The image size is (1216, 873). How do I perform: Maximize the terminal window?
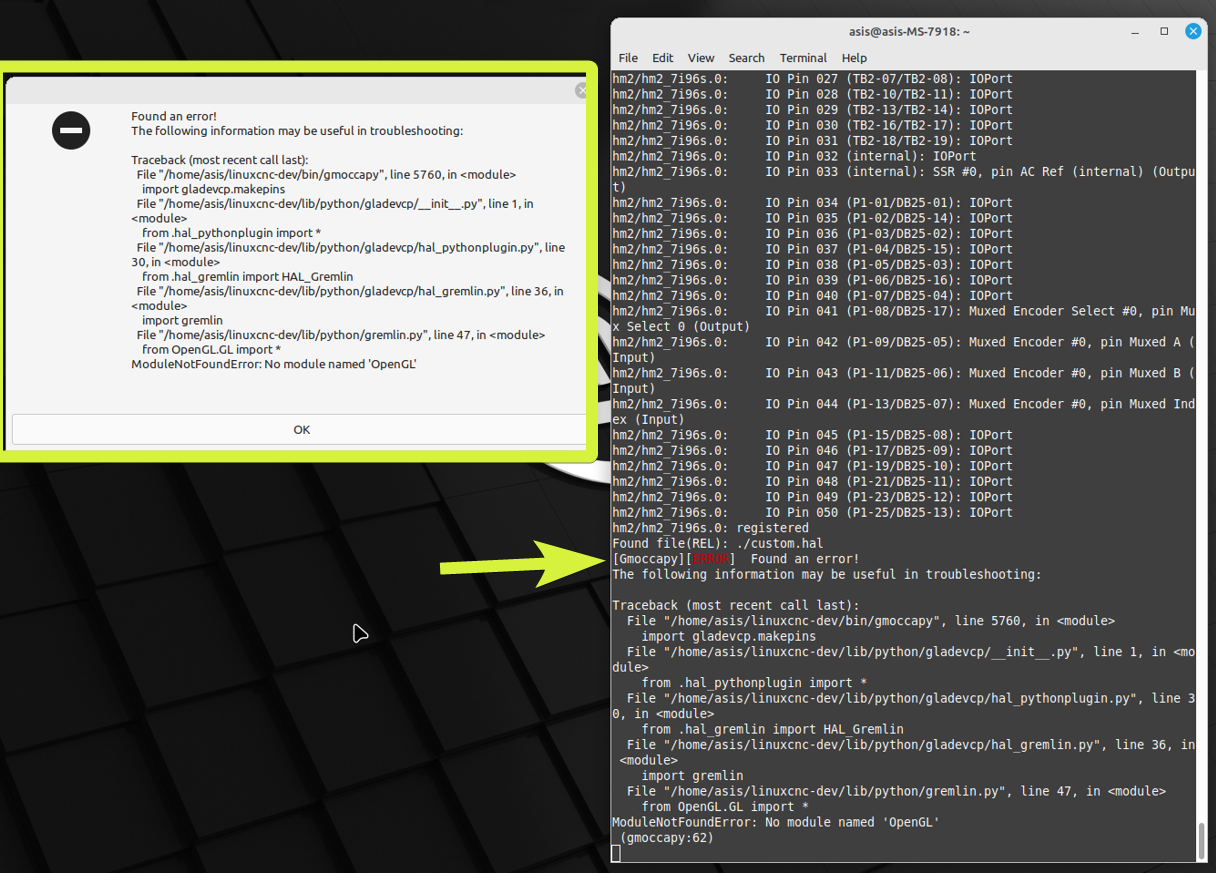click(x=1164, y=31)
